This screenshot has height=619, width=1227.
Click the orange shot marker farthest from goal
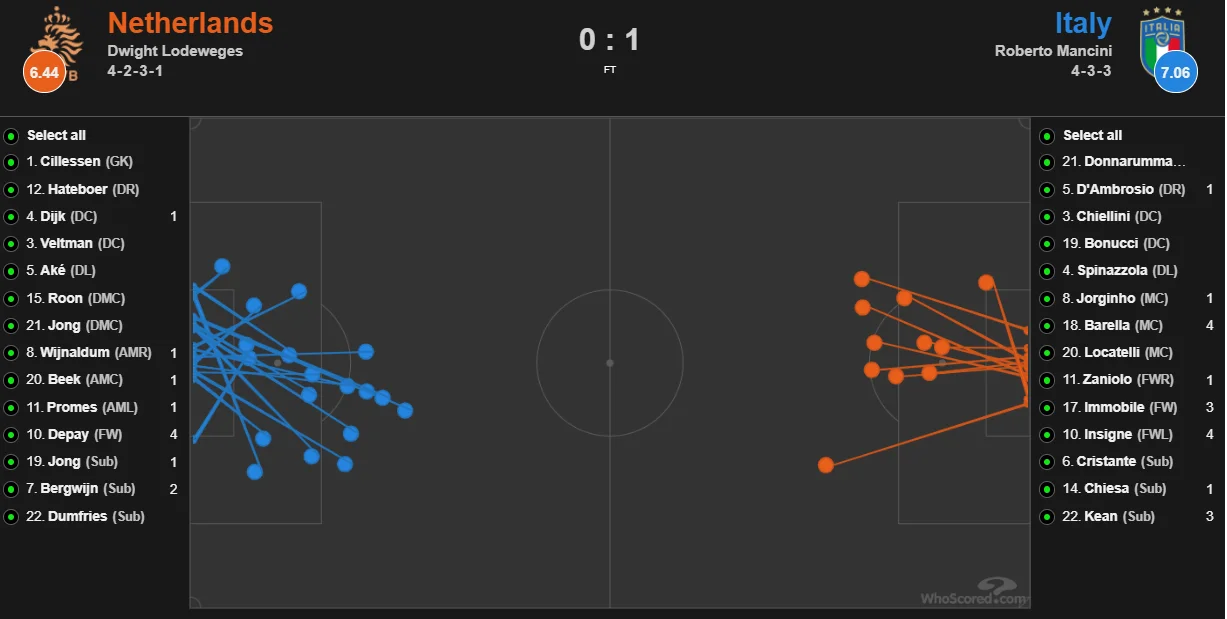click(x=826, y=465)
